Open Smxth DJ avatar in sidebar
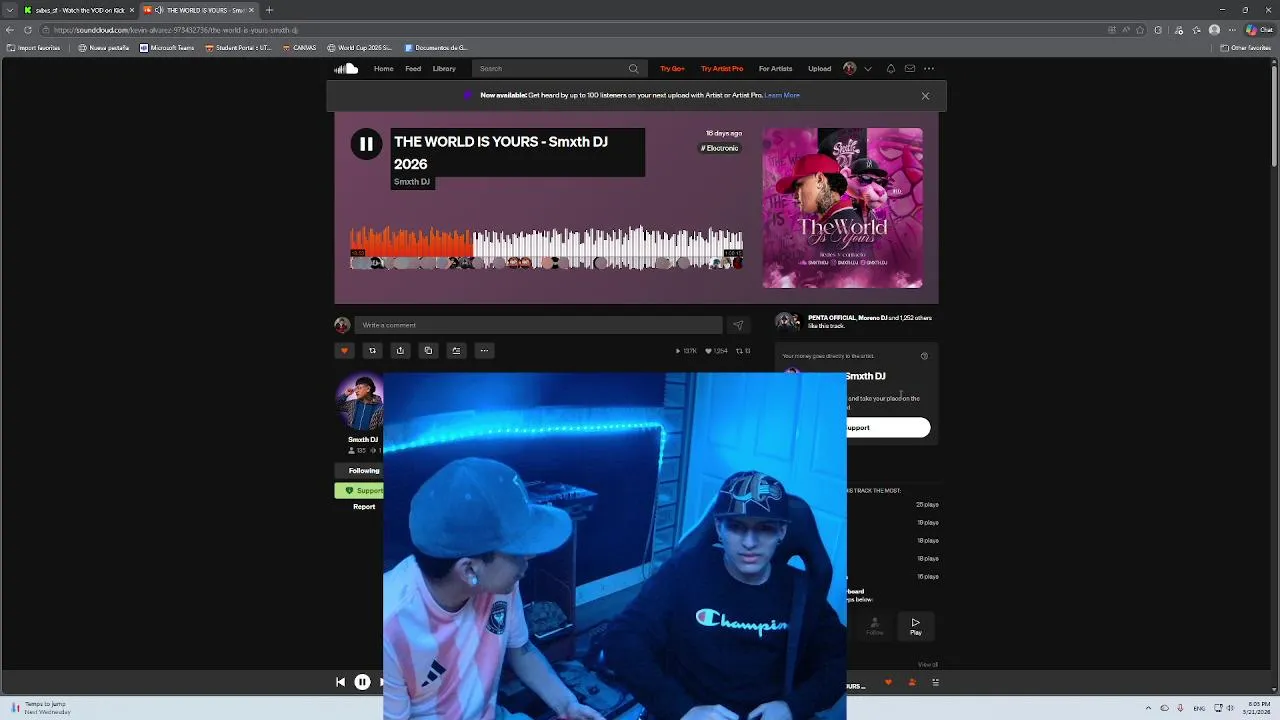The width and height of the screenshot is (1280, 720). [359, 402]
